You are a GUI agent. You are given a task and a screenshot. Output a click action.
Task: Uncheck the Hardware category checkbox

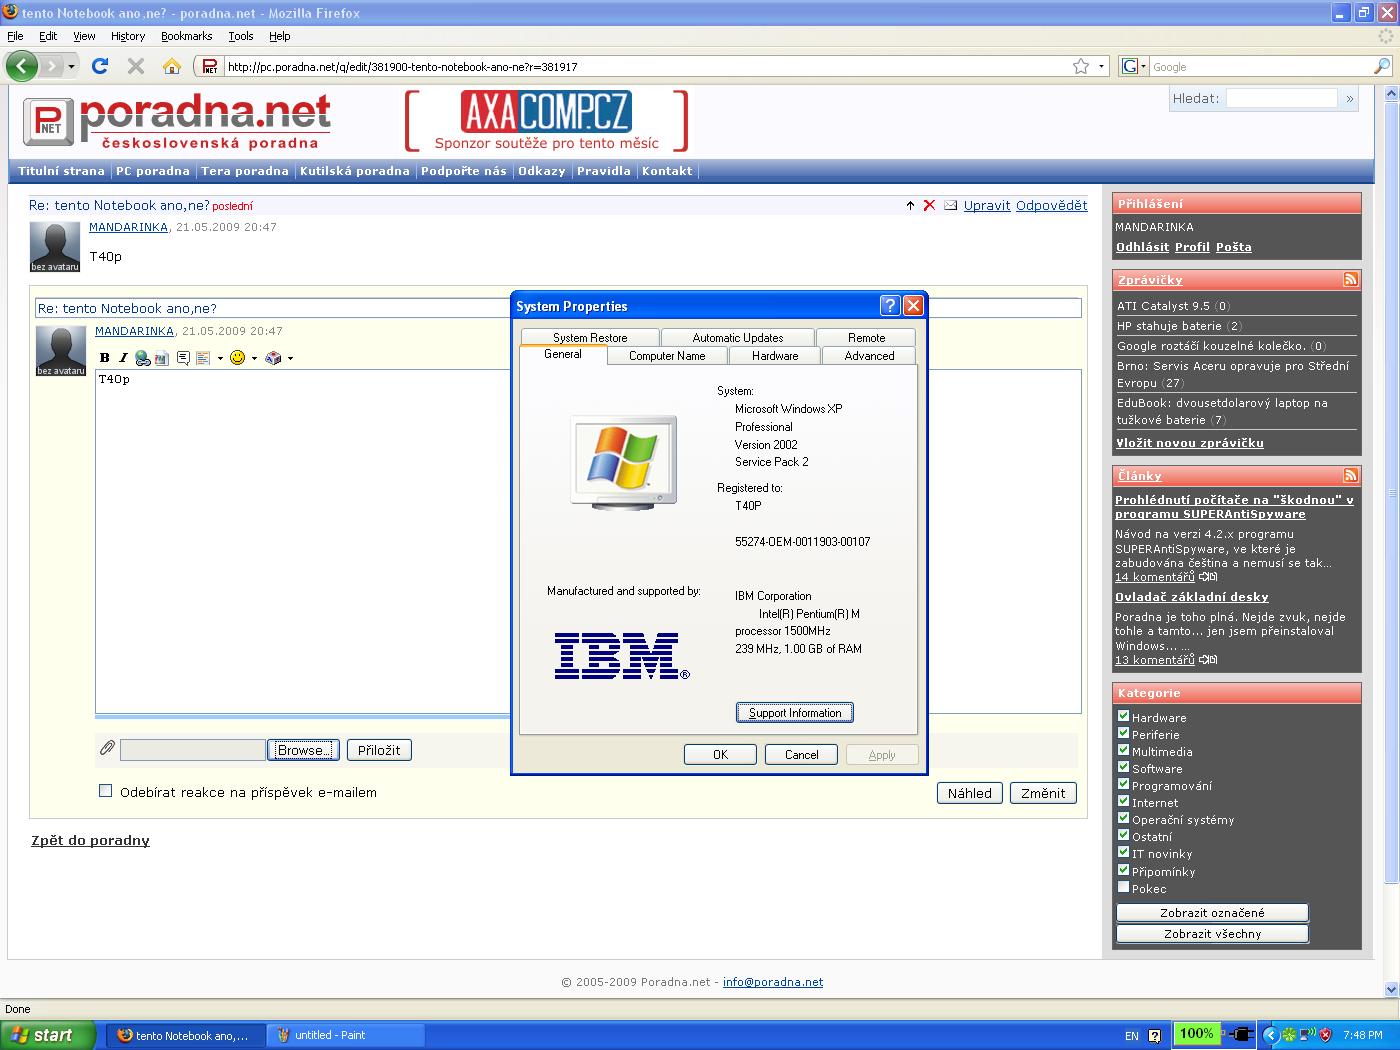tap(1123, 716)
